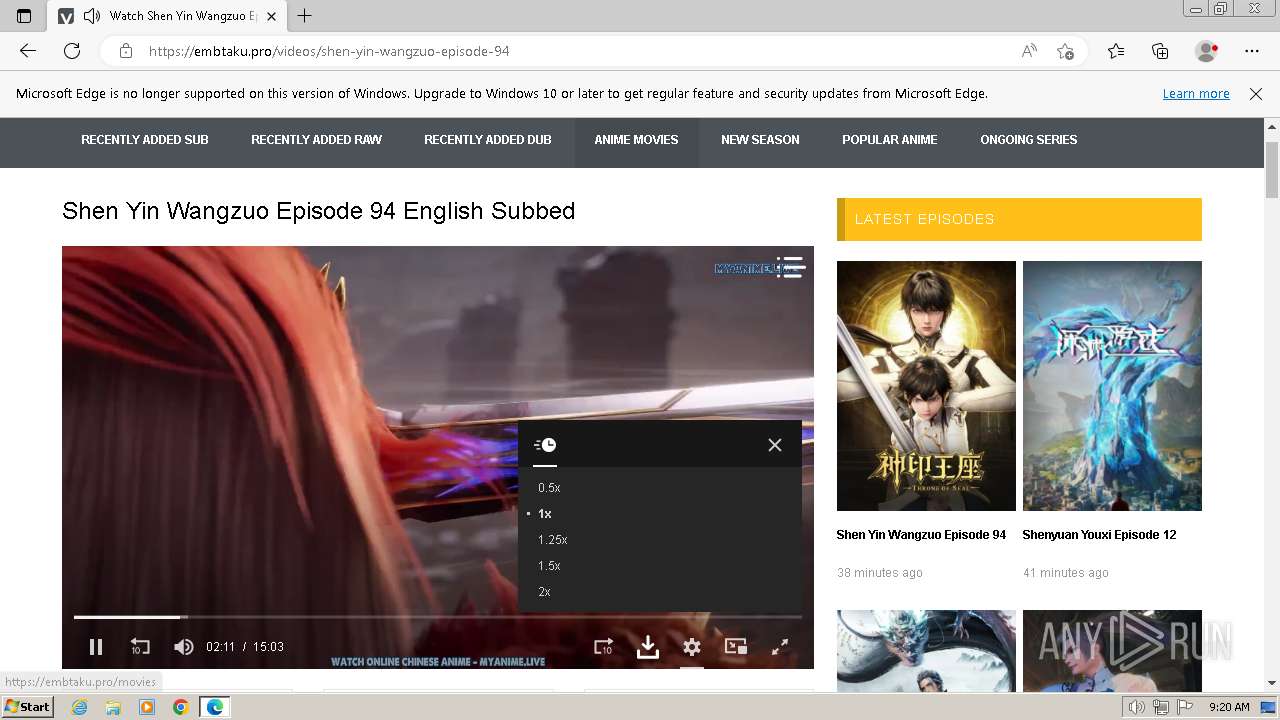Open a new browser tab
This screenshot has width=1280, height=720.
coord(305,16)
